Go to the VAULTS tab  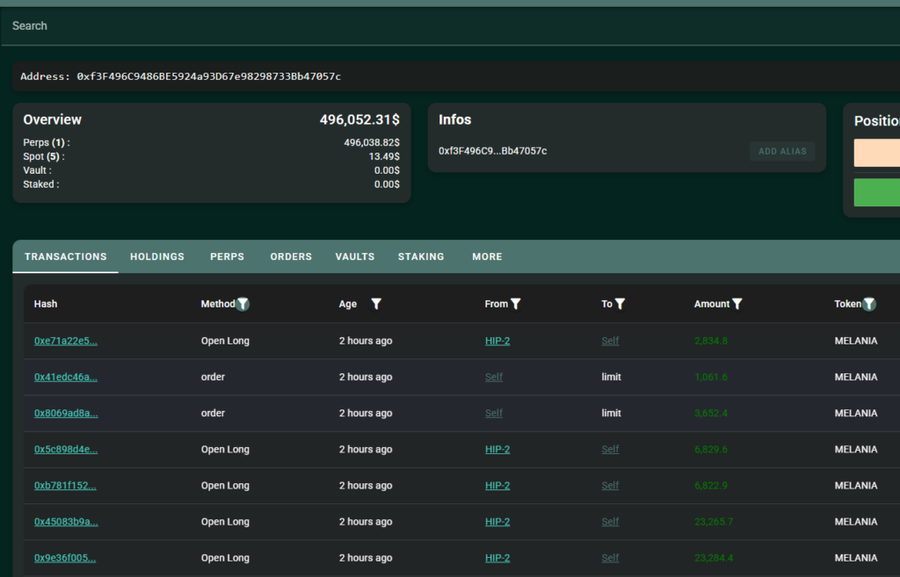pos(355,257)
